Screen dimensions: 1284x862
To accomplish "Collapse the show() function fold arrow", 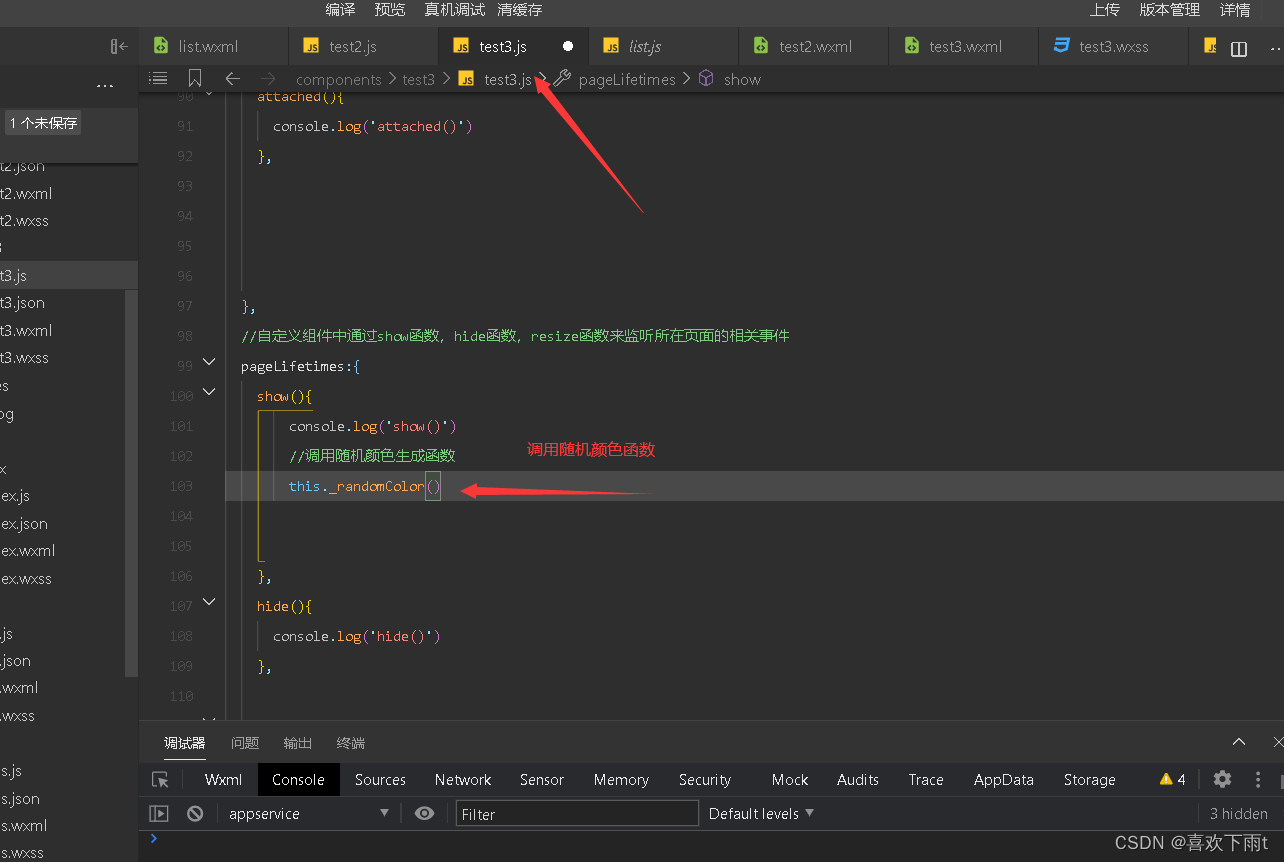I will (x=209, y=392).
